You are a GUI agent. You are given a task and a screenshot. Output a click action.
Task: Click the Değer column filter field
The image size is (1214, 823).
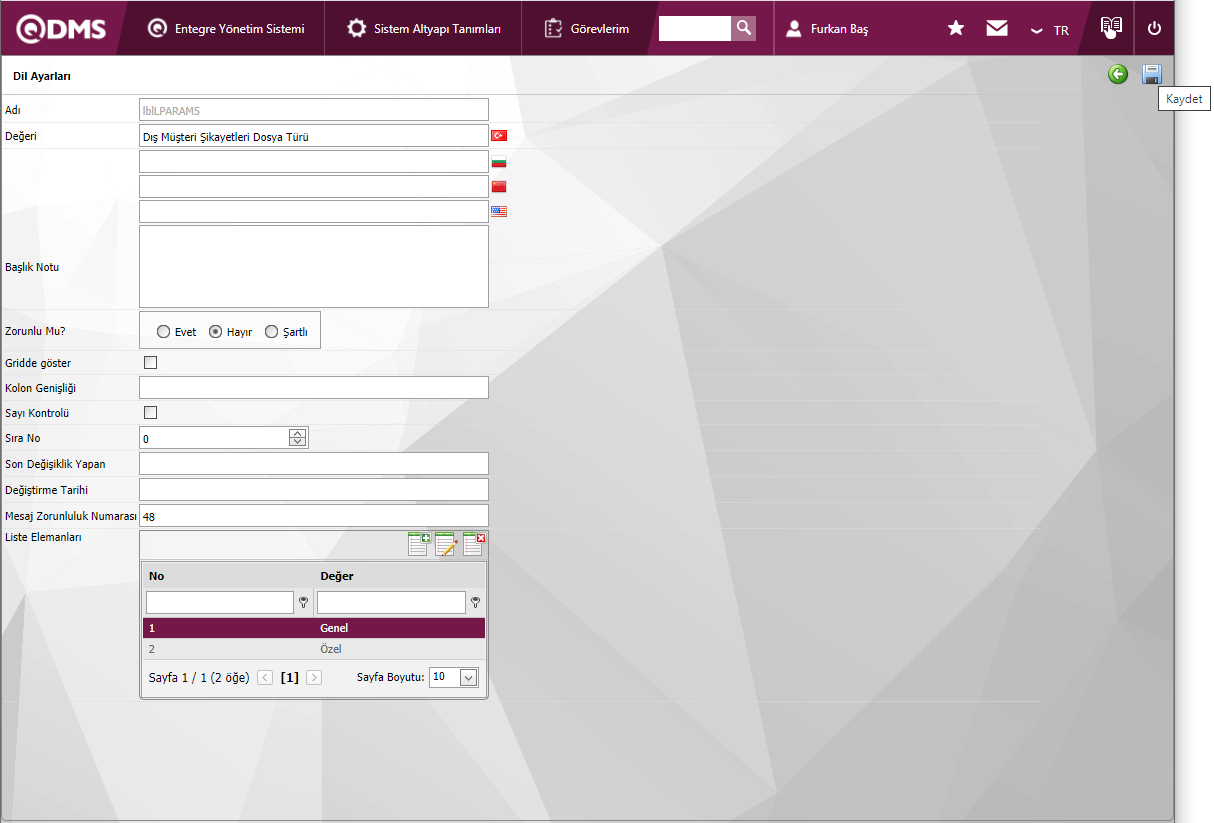(x=391, y=602)
